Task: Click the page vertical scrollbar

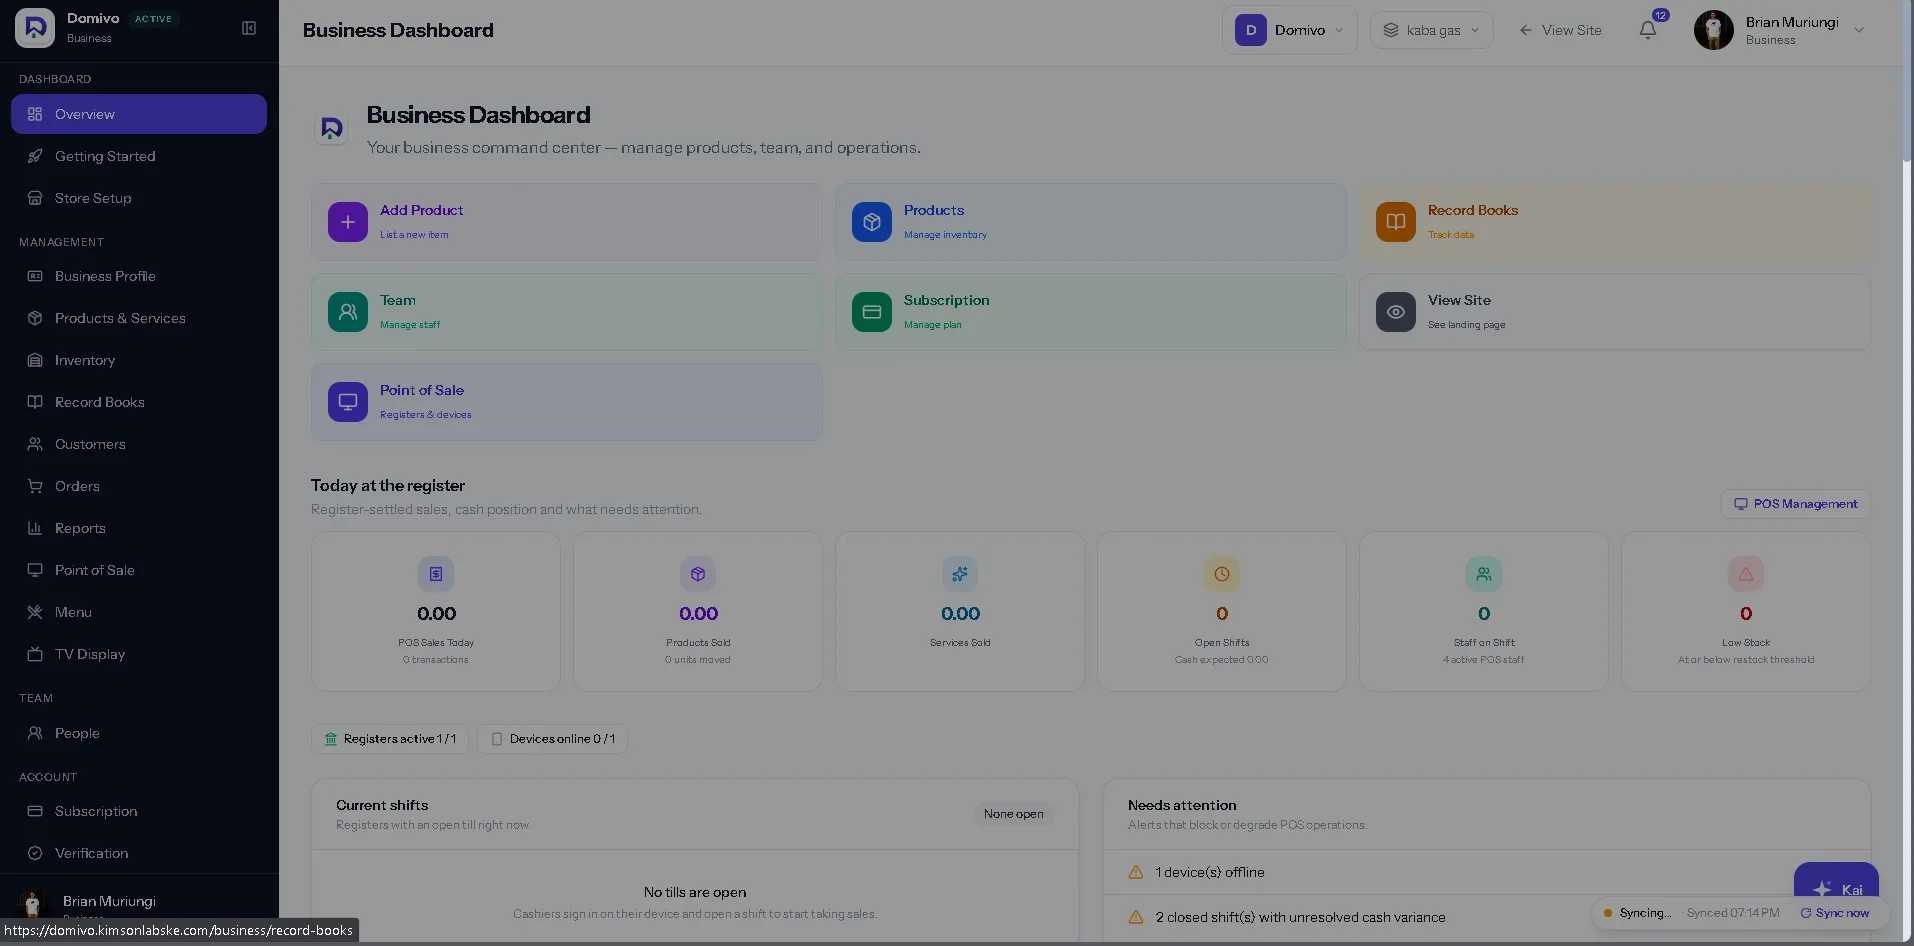Action: pyautogui.click(x=1908, y=80)
